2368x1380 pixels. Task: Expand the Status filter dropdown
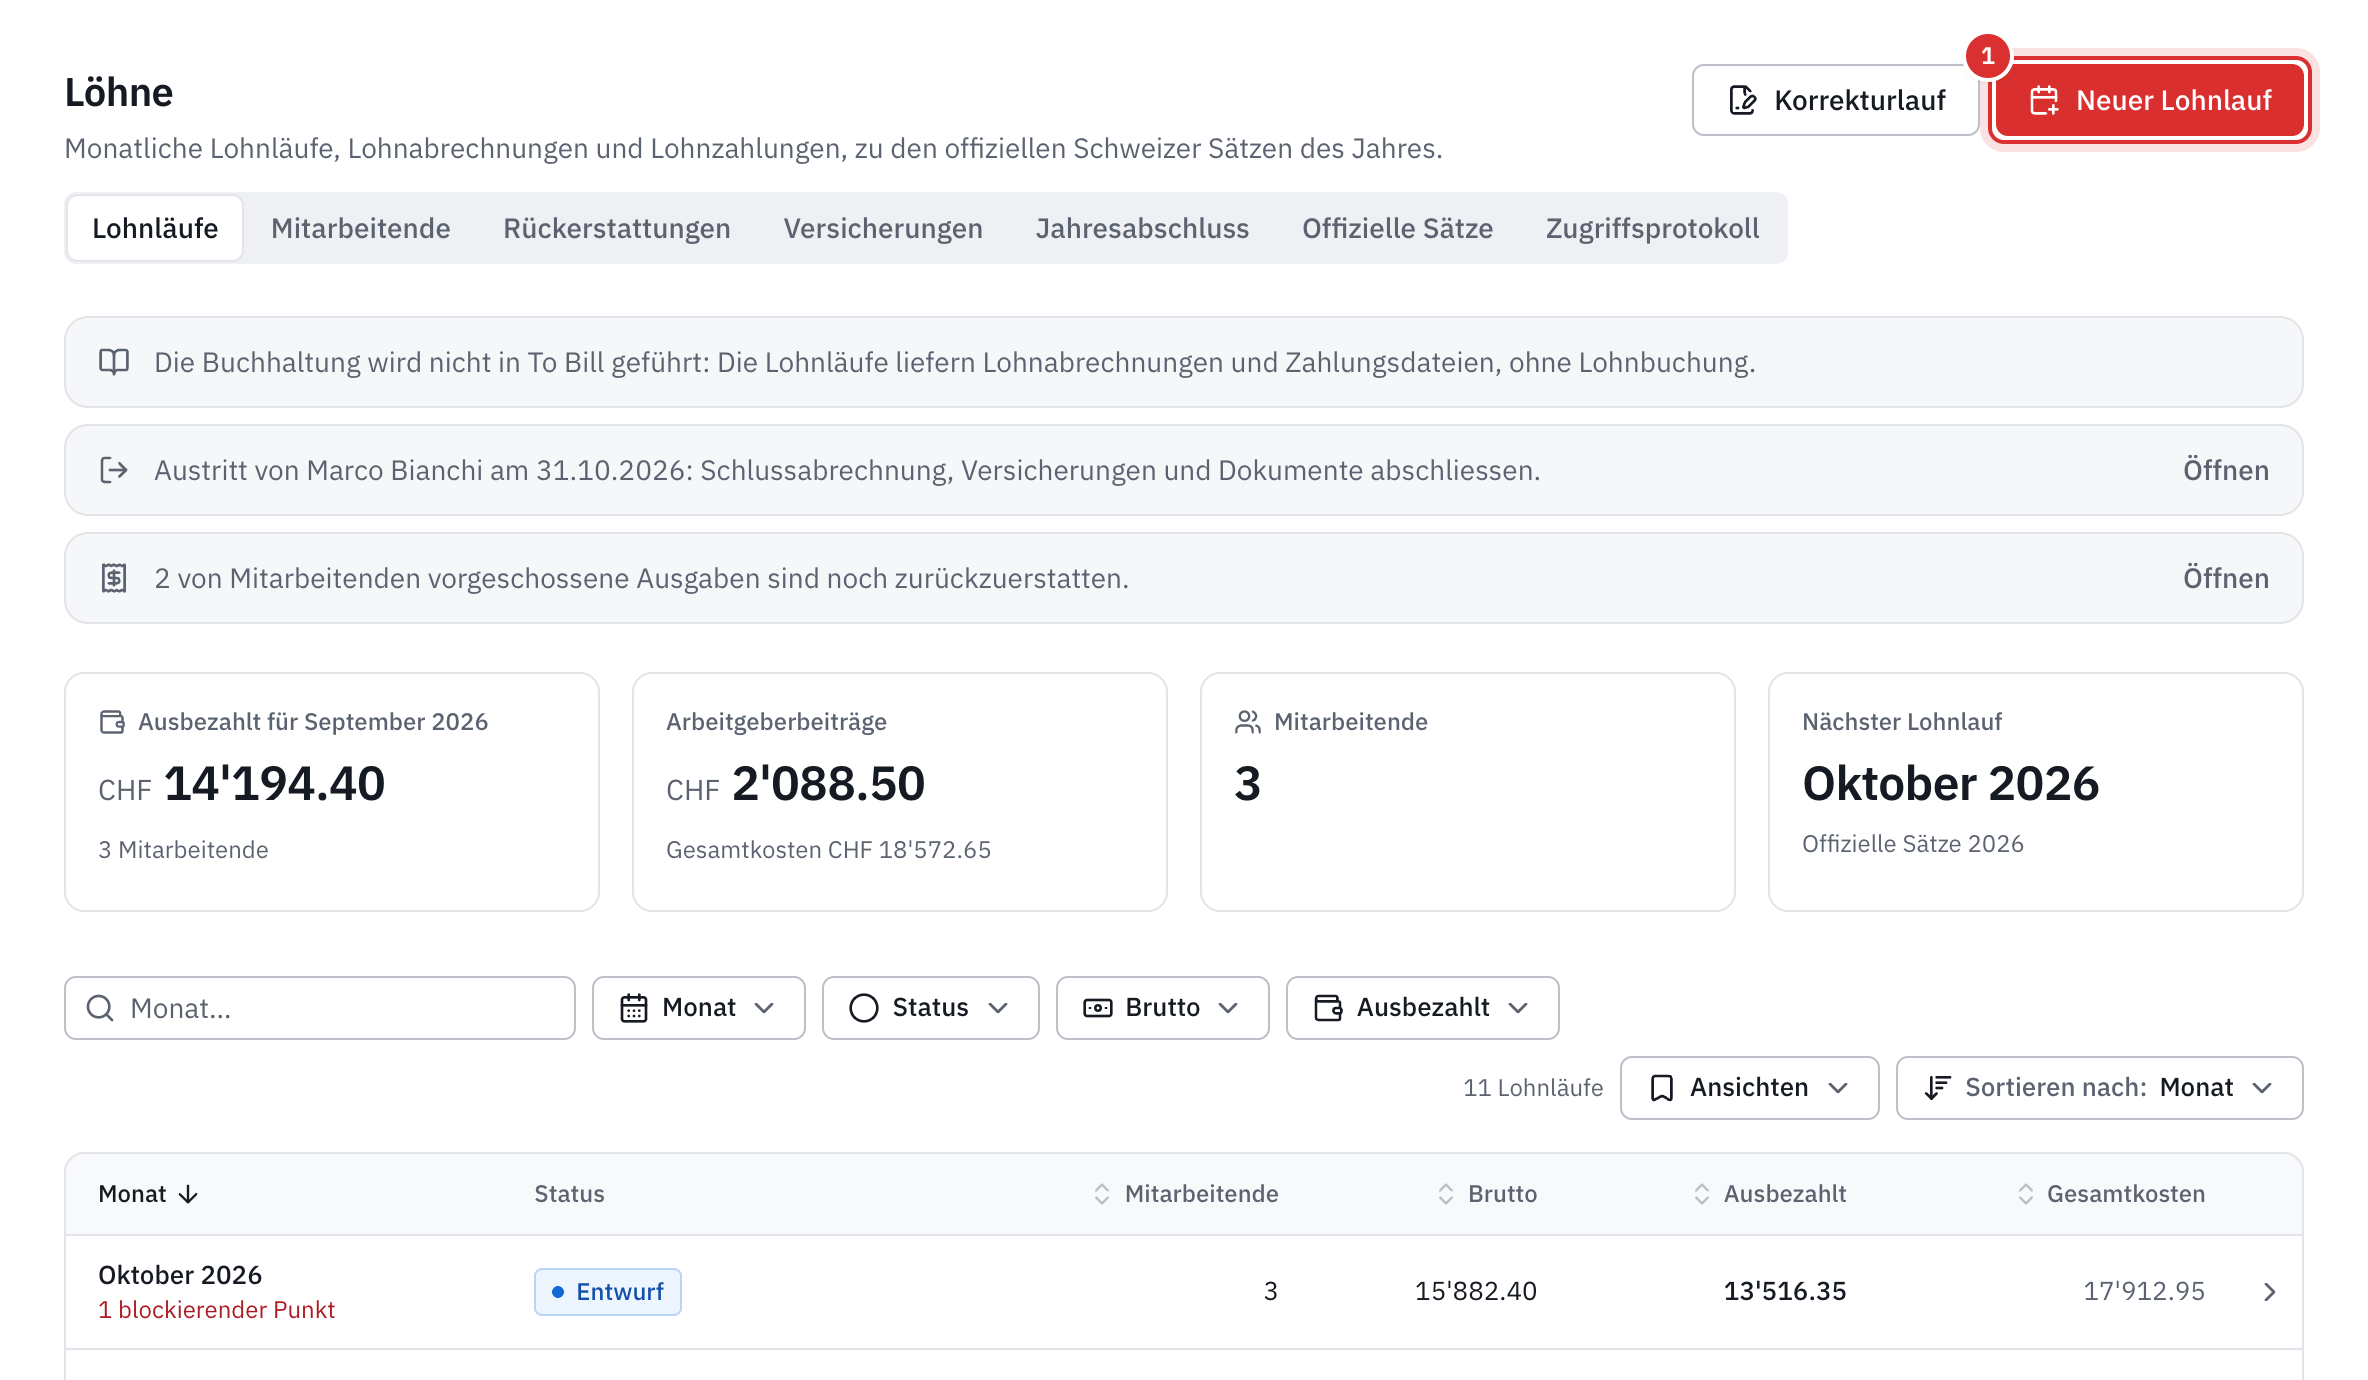click(x=930, y=1008)
